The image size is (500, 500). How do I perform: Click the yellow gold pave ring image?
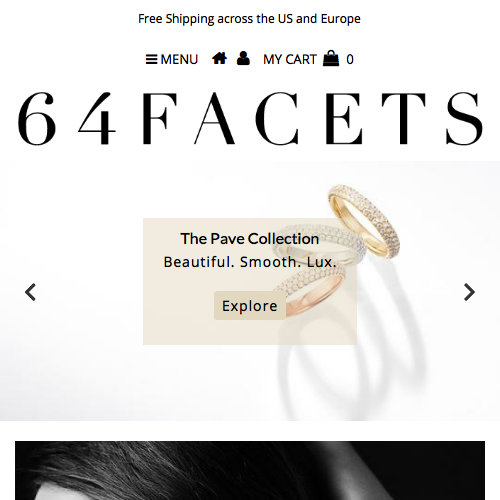[364, 221]
